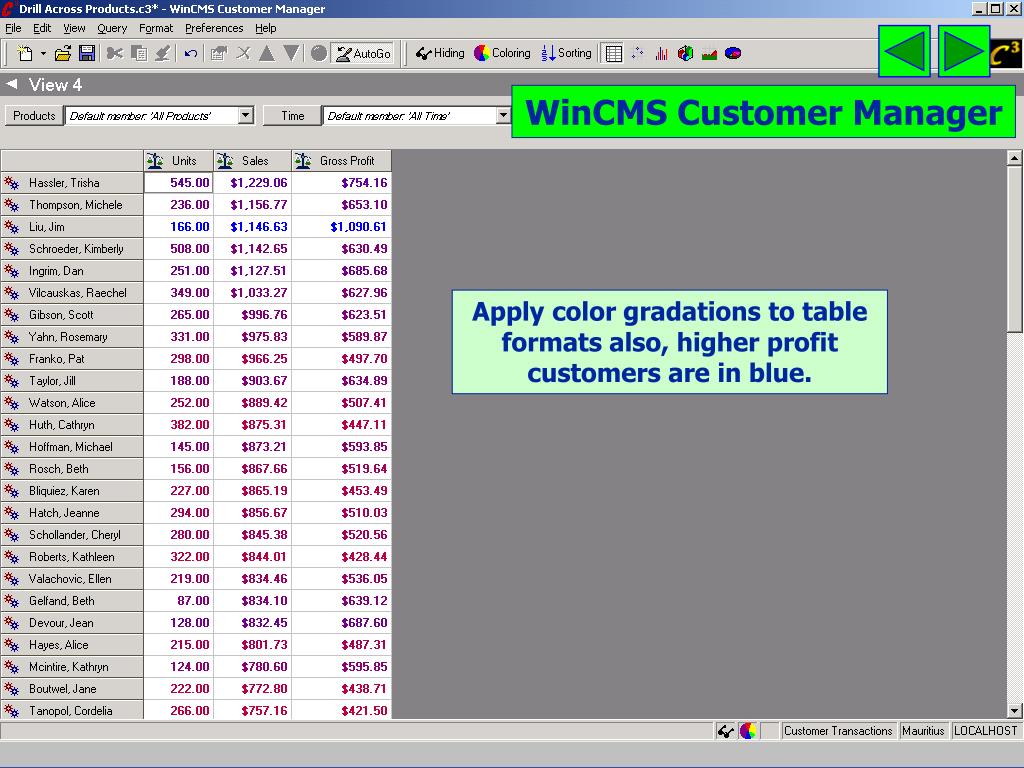Open the Sorting tool
The image size is (1024, 768).
pos(566,54)
